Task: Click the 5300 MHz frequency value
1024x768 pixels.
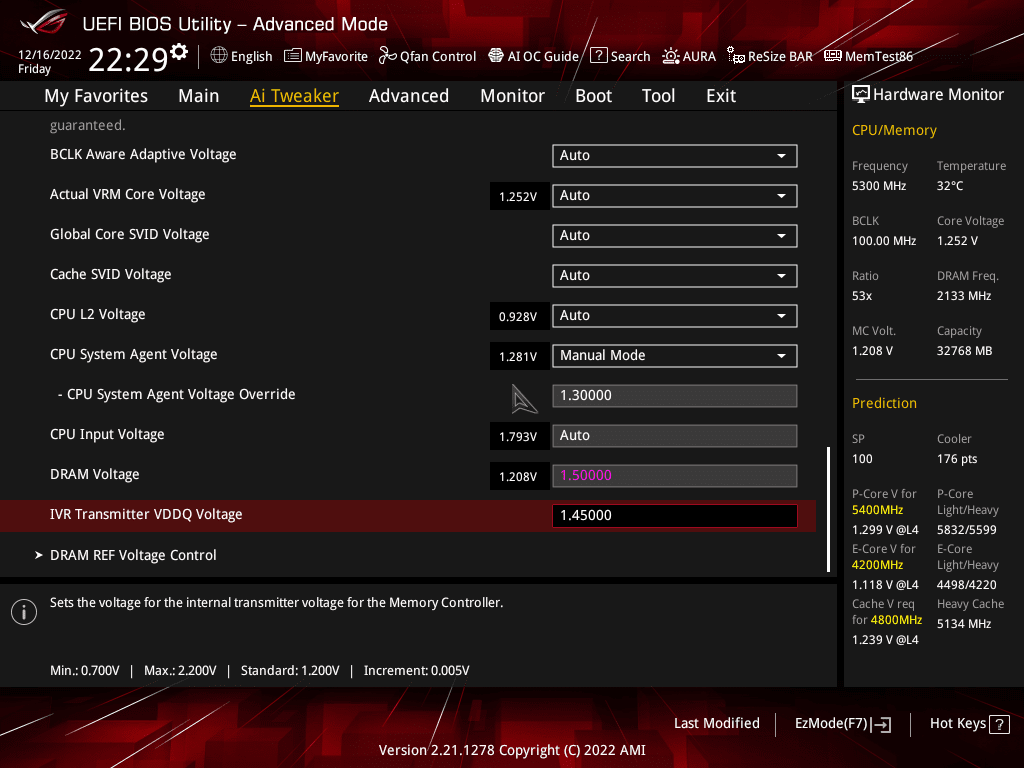Action: 878,186
